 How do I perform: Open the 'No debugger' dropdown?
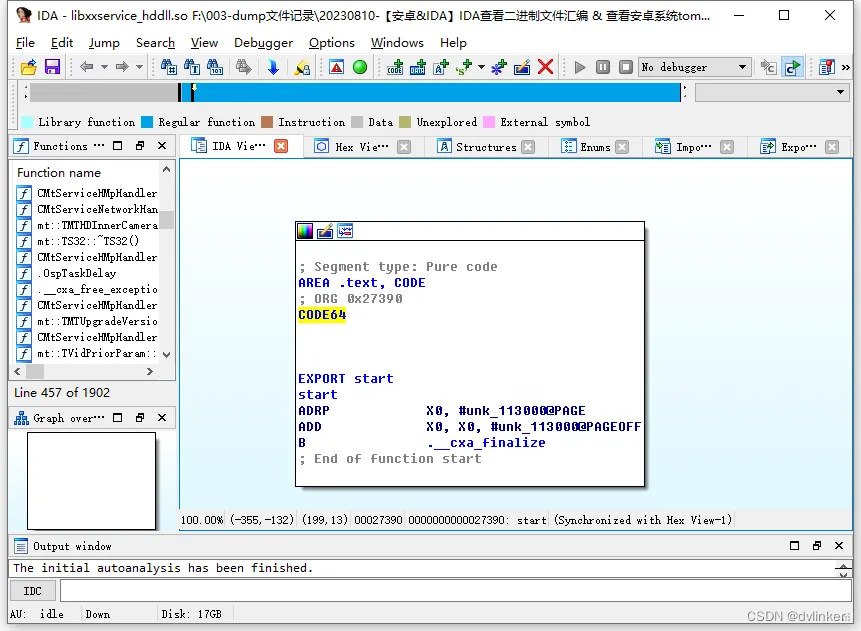742,67
